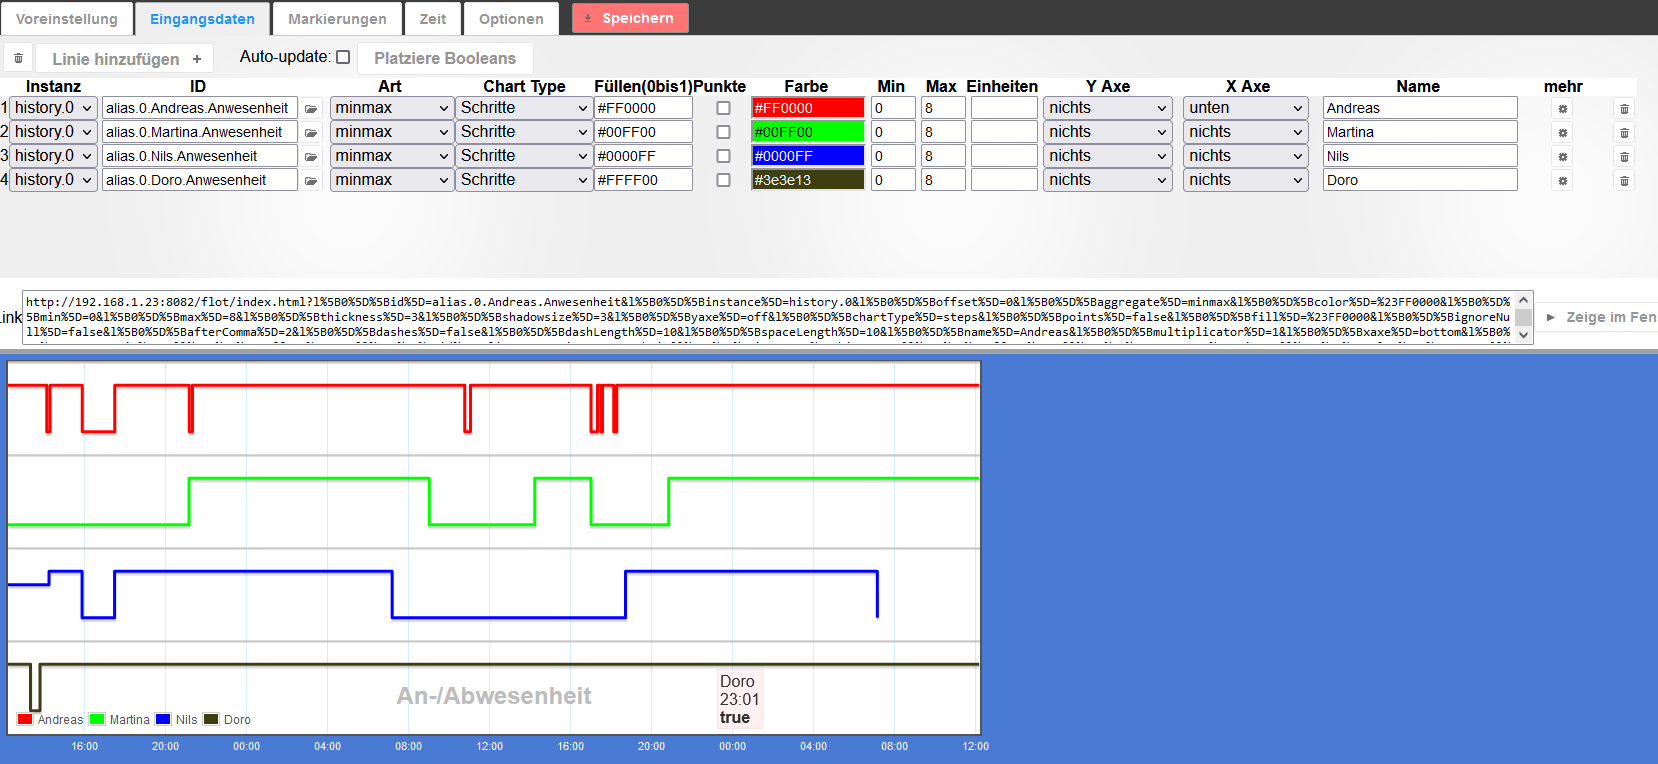1658x764 pixels.
Task: Enable Punkte checkbox for Nils line
Action: coord(723,156)
